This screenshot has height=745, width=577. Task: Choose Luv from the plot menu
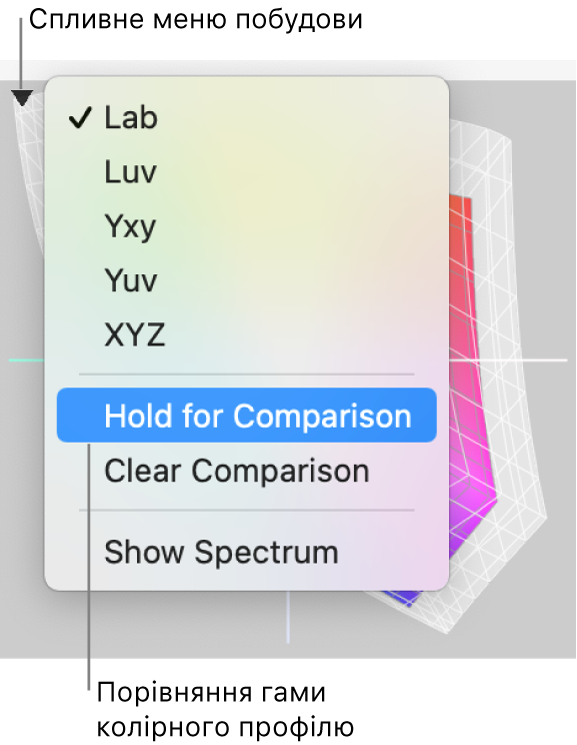[247, 172]
